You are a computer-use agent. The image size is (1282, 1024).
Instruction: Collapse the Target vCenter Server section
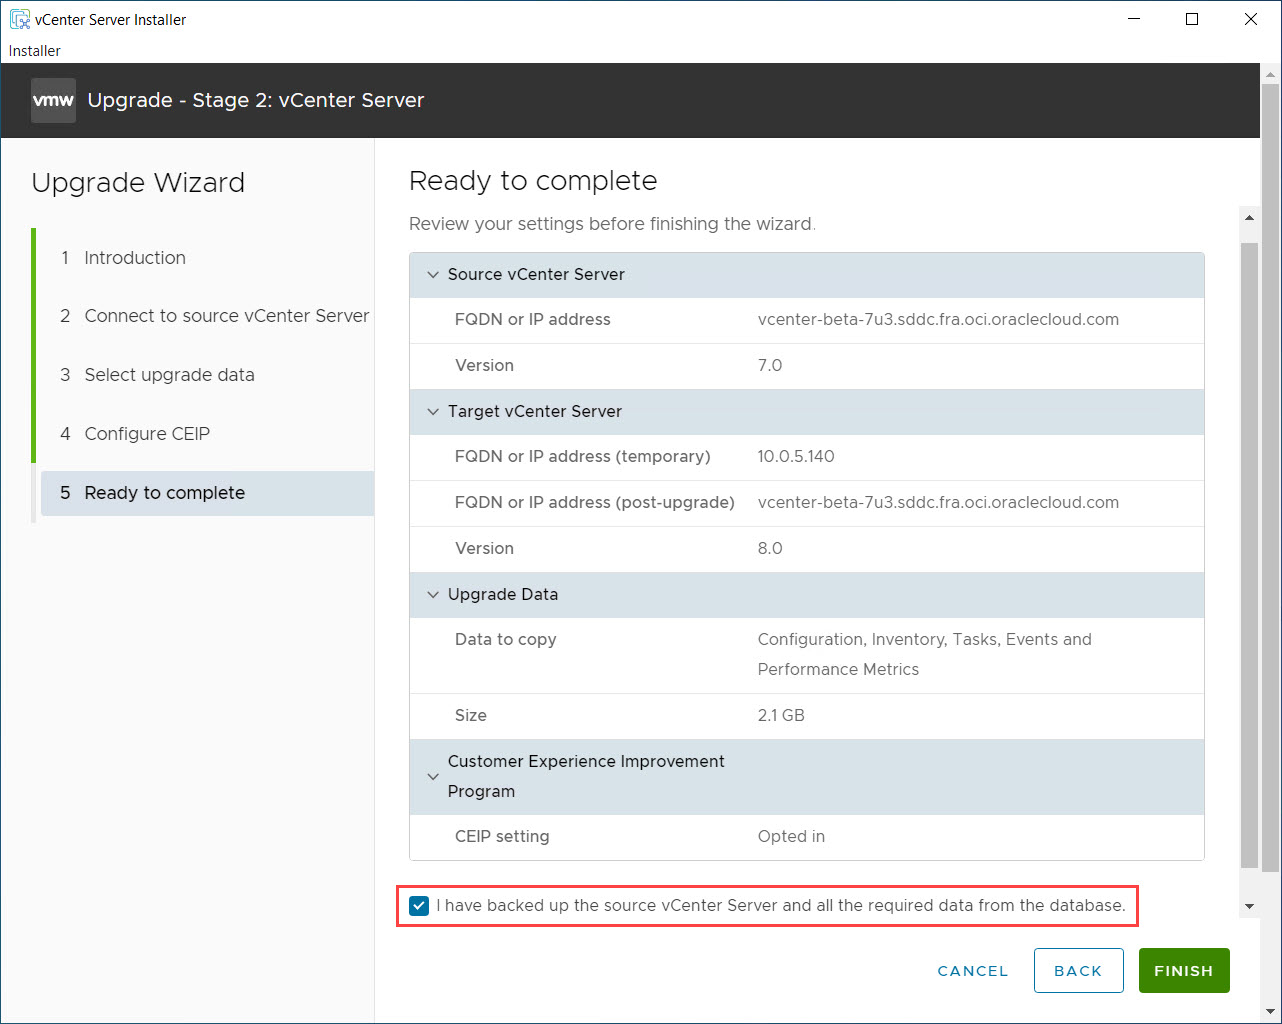(433, 412)
